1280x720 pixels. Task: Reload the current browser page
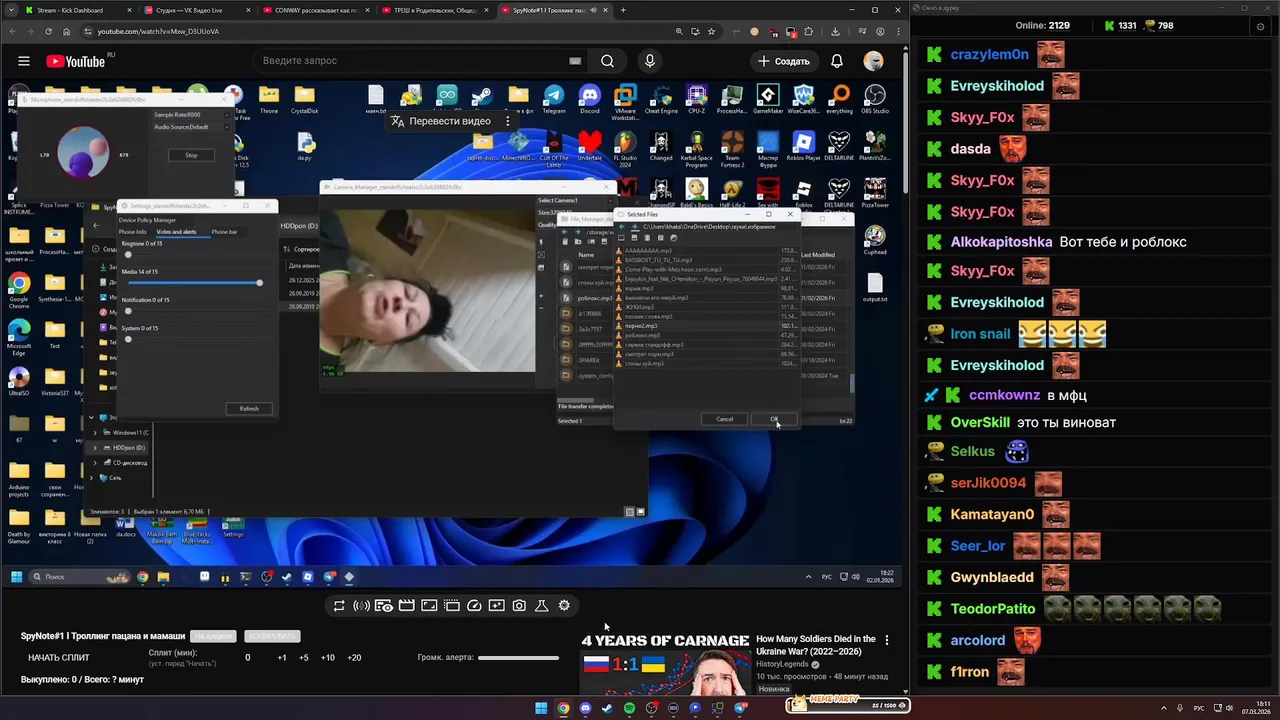tap(48, 31)
